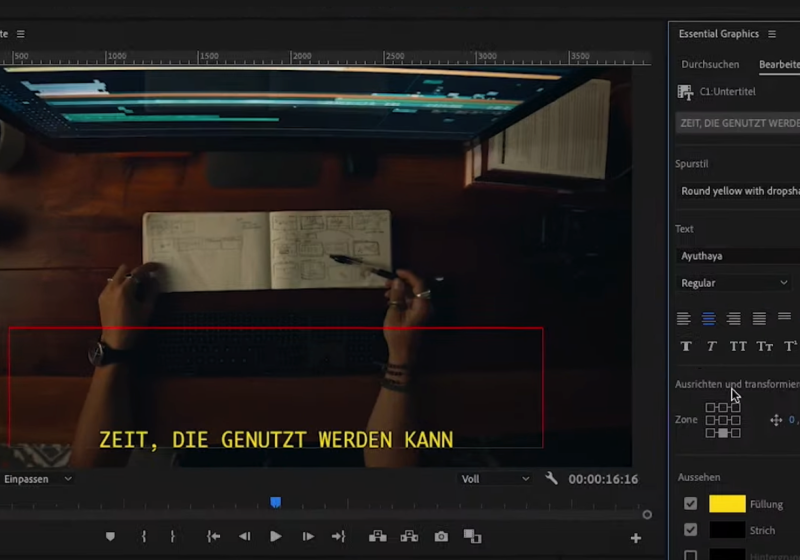Open the Ayuthaya font dropdown

point(738,256)
